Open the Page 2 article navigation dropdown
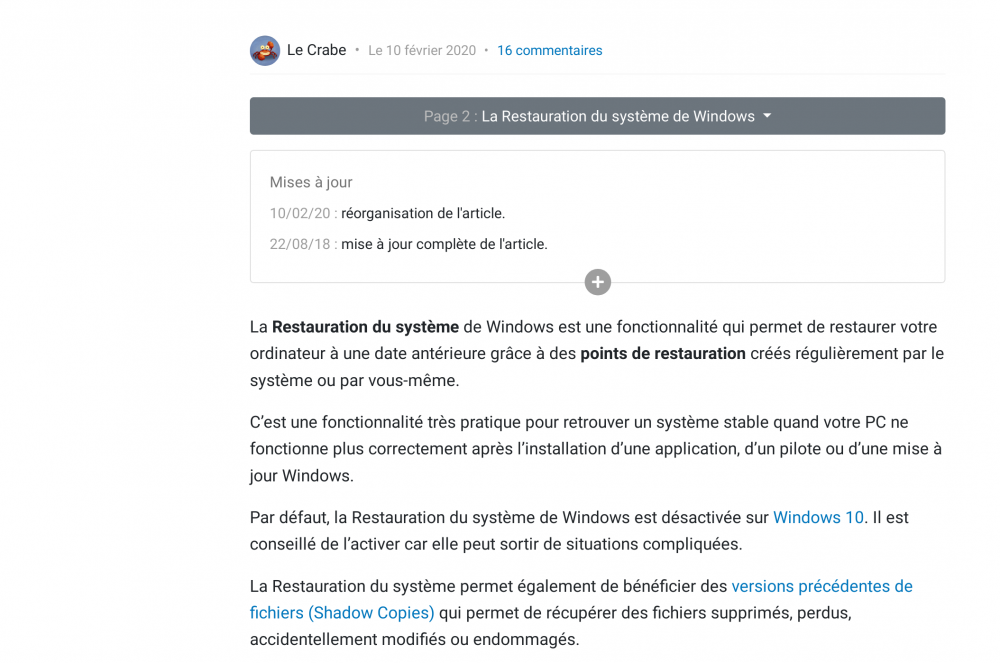The width and height of the screenshot is (1000, 663). pyautogui.click(x=597, y=116)
